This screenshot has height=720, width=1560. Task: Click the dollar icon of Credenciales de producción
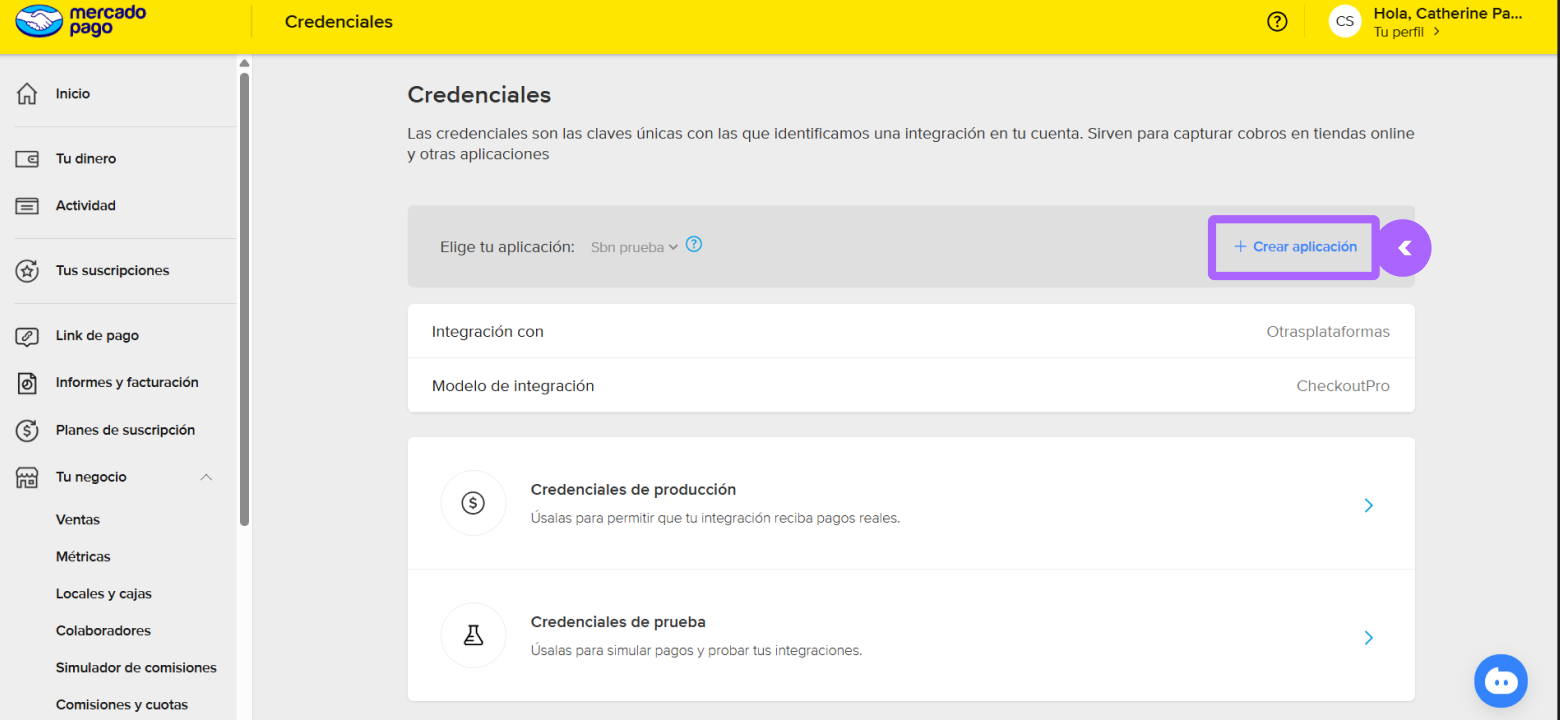(473, 503)
